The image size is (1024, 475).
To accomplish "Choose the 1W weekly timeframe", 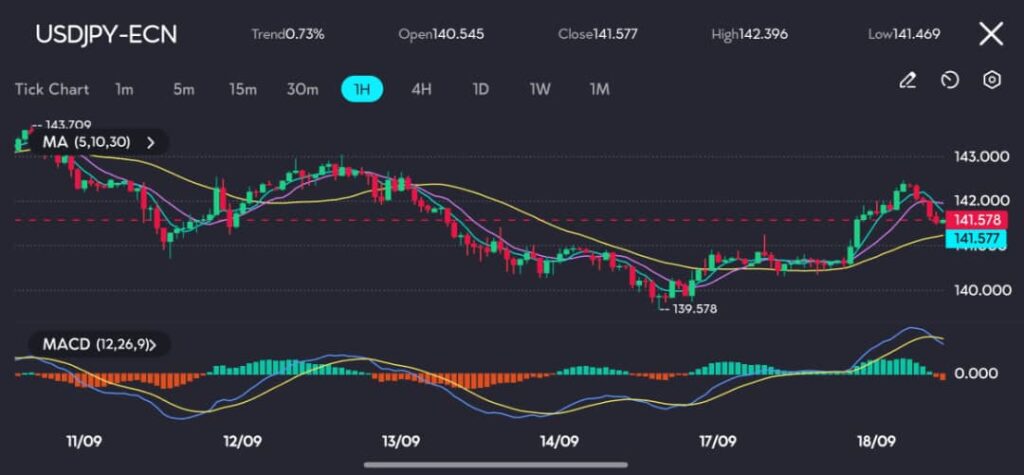I will (x=540, y=89).
